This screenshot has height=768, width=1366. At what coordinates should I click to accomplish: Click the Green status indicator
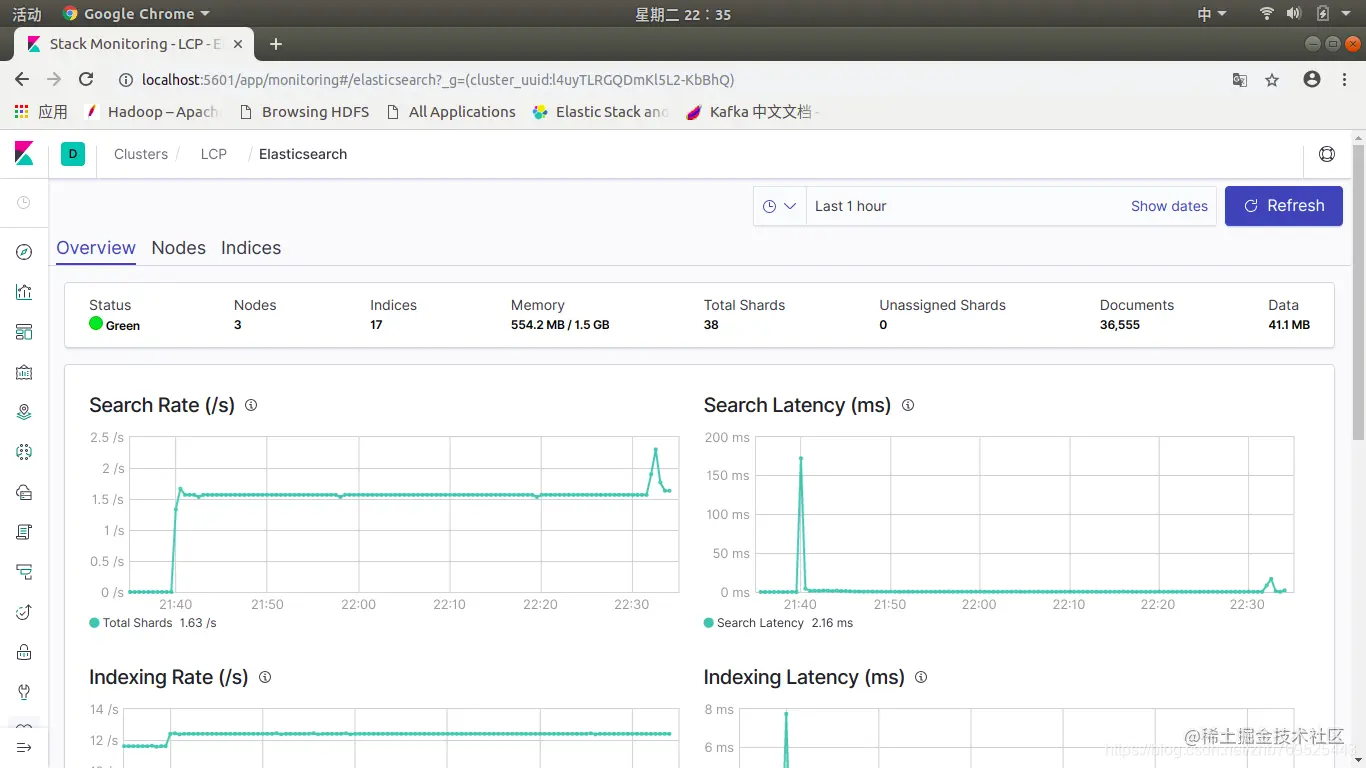pyautogui.click(x=114, y=325)
